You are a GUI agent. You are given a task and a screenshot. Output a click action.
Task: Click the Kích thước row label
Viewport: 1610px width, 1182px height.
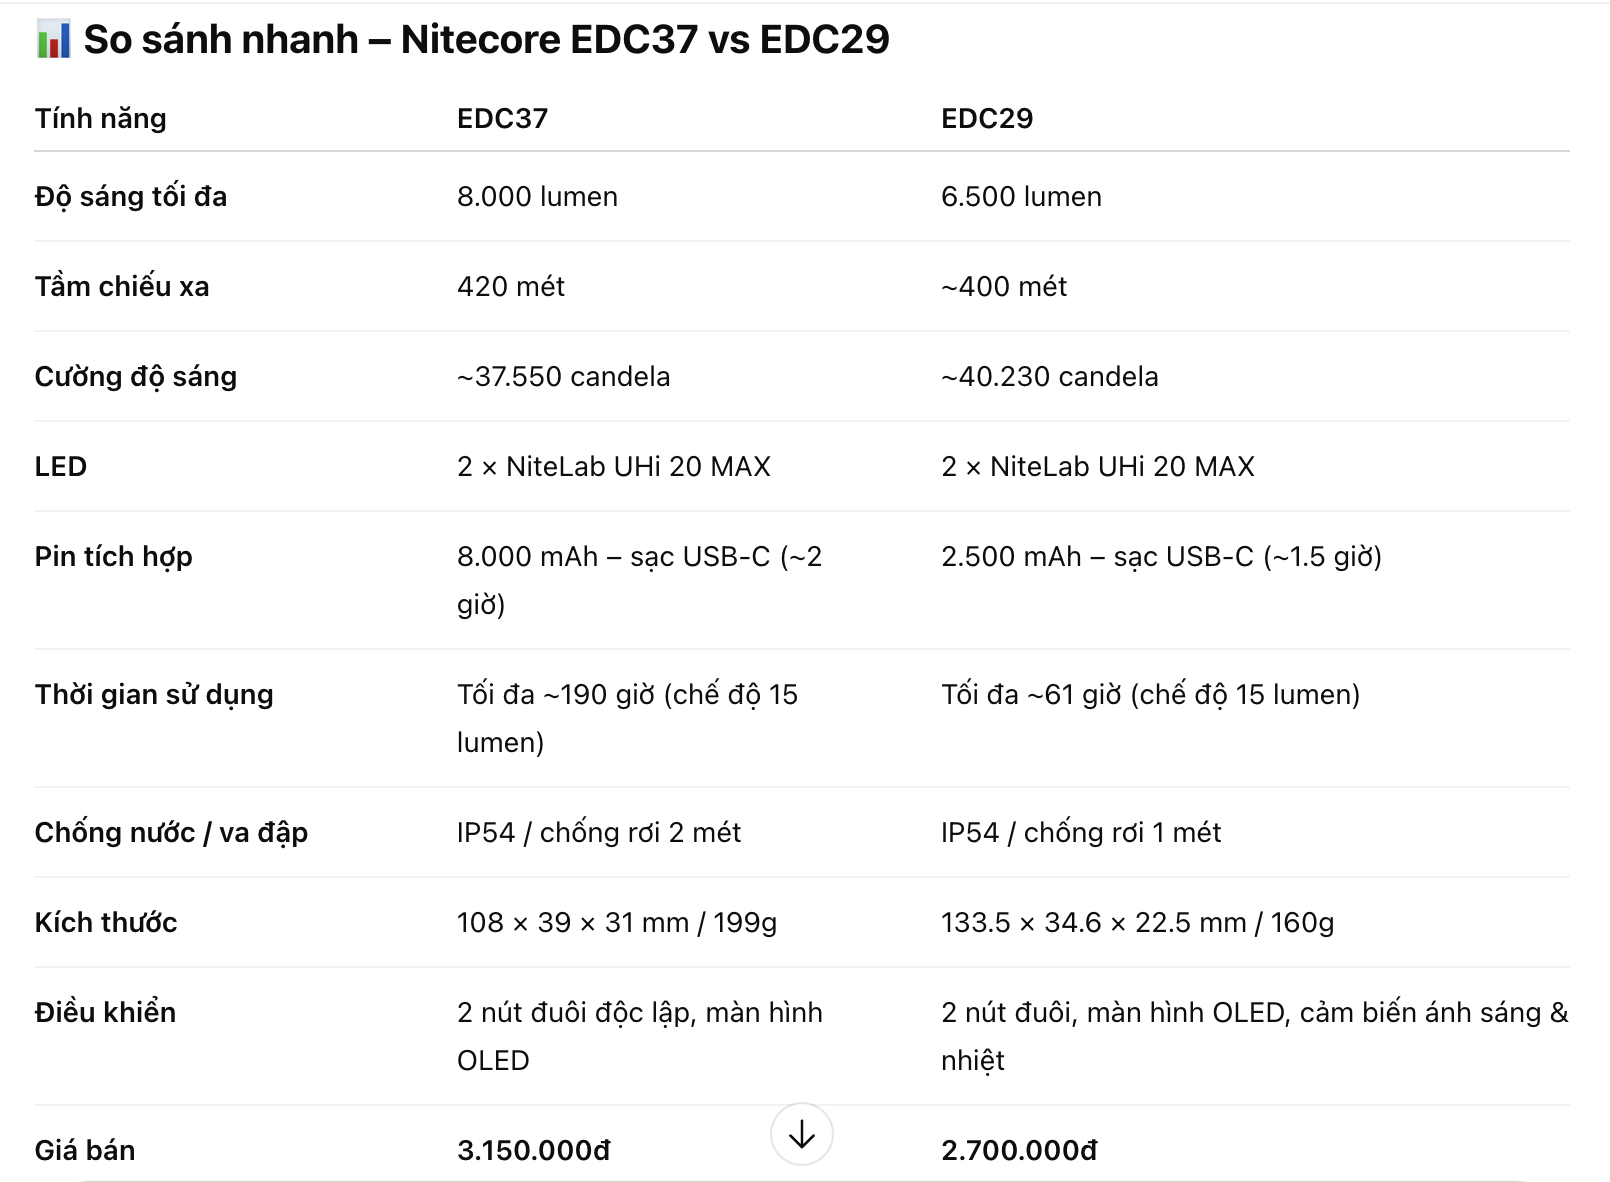pyautogui.click(x=106, y=922)
